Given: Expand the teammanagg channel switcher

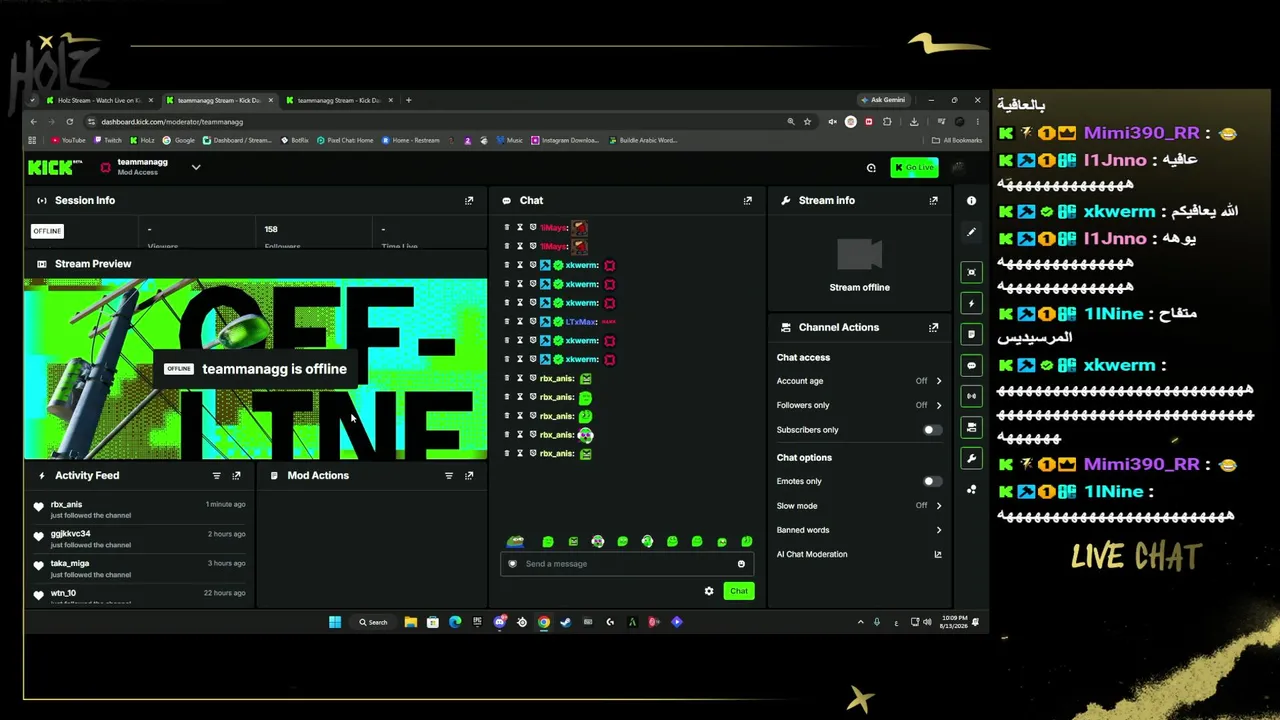Looking at the screenshot, I should tap(196, 167).
